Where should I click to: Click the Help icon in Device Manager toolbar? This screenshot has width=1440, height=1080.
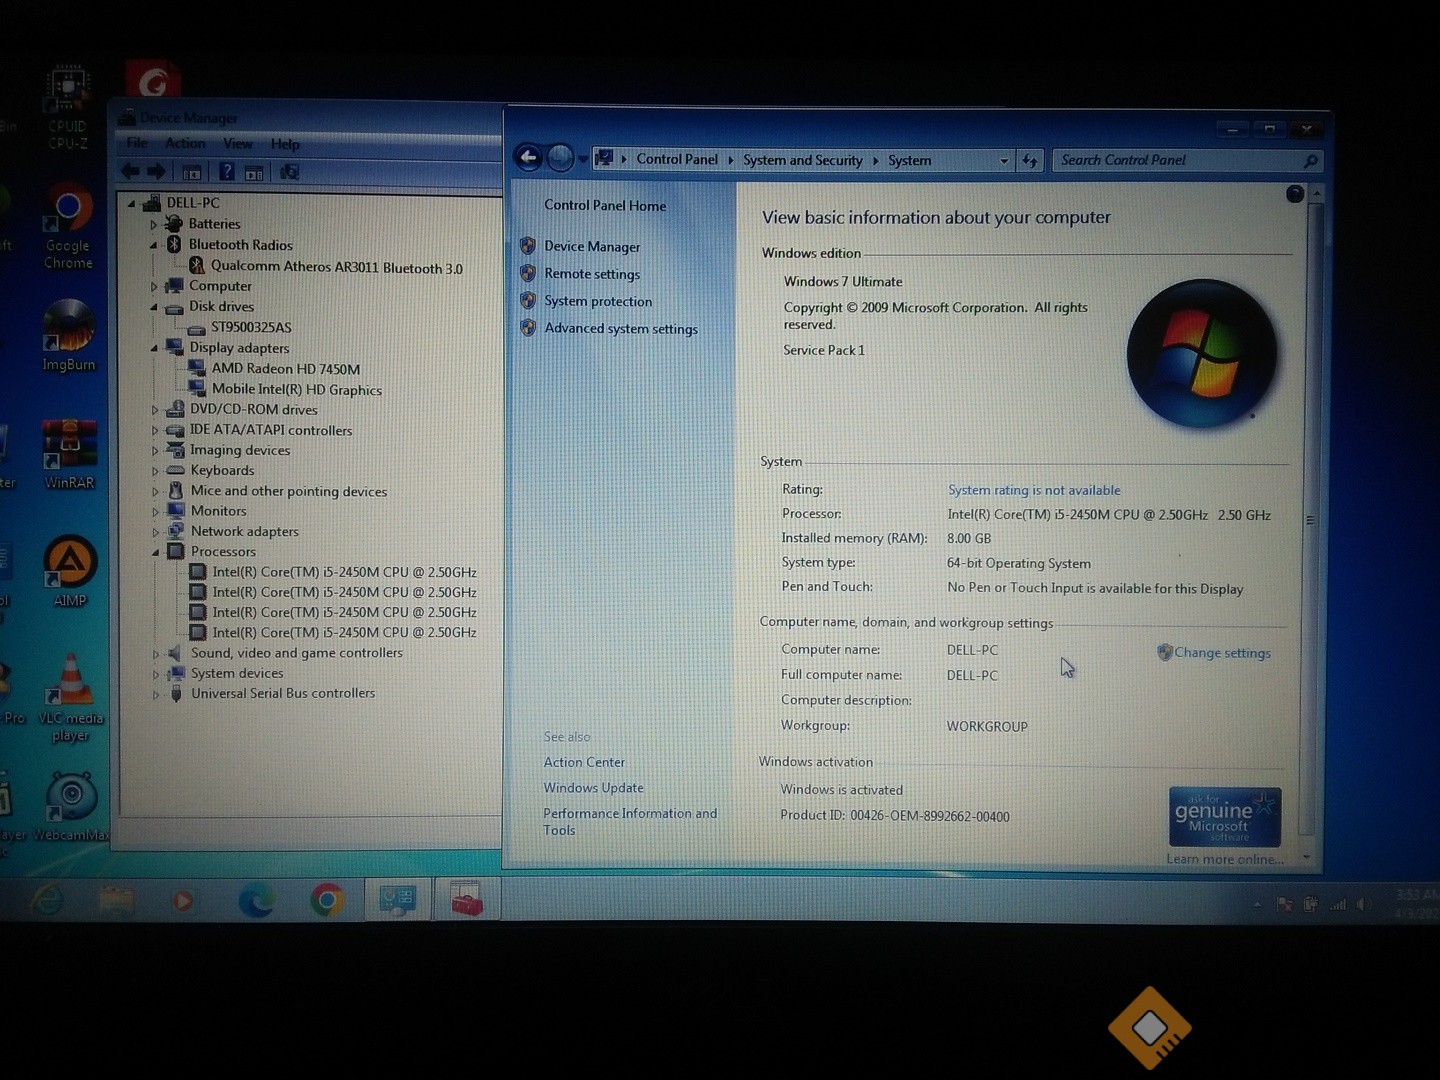coord(227,171)
